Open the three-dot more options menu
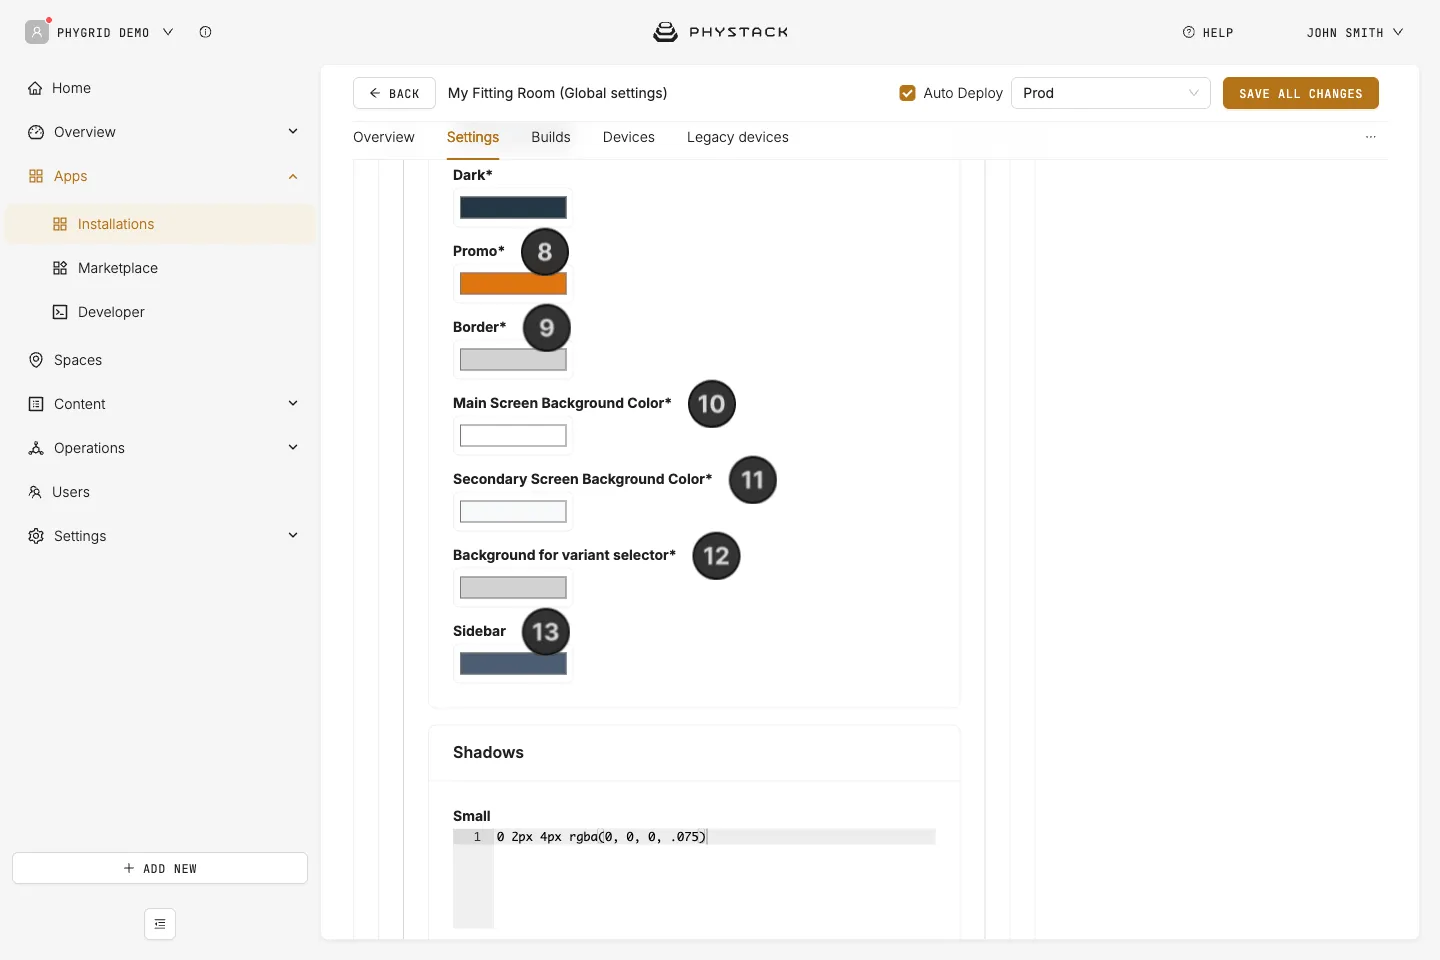The height and width of the screenshot is (960, 1440). 1371,137
